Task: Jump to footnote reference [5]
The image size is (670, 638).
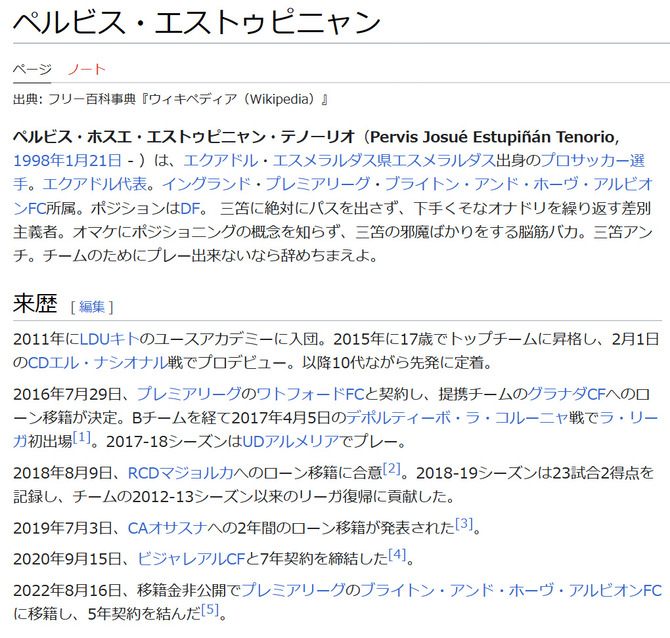Action: [x=210, y=609]
